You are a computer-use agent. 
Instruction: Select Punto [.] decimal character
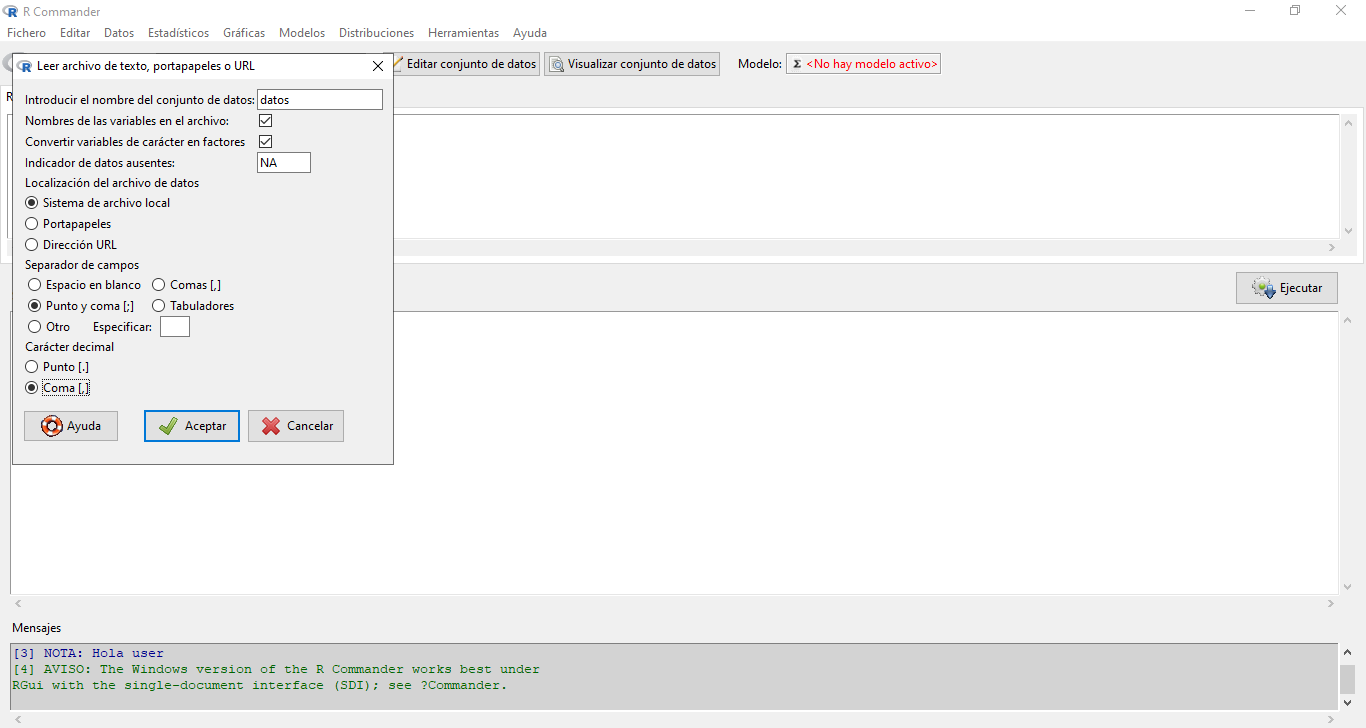[x=32, y=367]
